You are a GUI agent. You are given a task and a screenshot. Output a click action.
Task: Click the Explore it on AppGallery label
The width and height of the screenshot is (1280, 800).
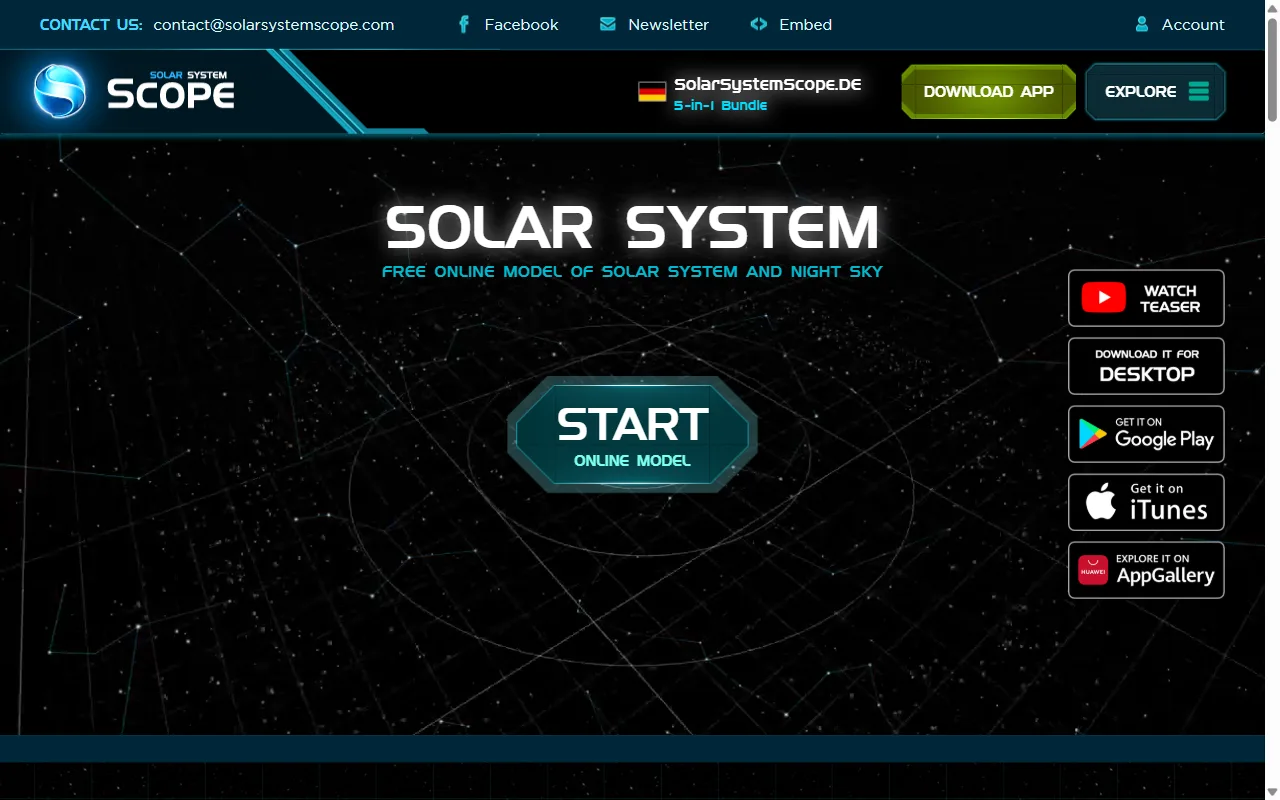pyautogui.click(x=1165, y=570)
